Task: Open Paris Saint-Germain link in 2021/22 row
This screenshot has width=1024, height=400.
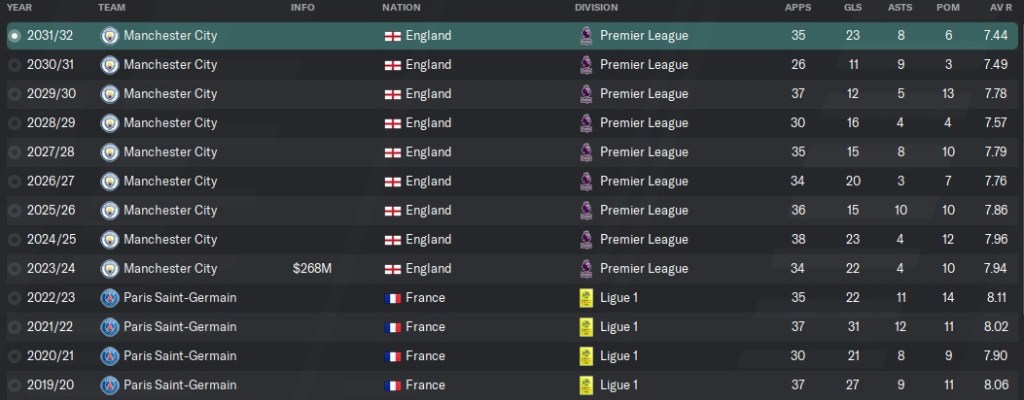Action: [x=180, y=327]
